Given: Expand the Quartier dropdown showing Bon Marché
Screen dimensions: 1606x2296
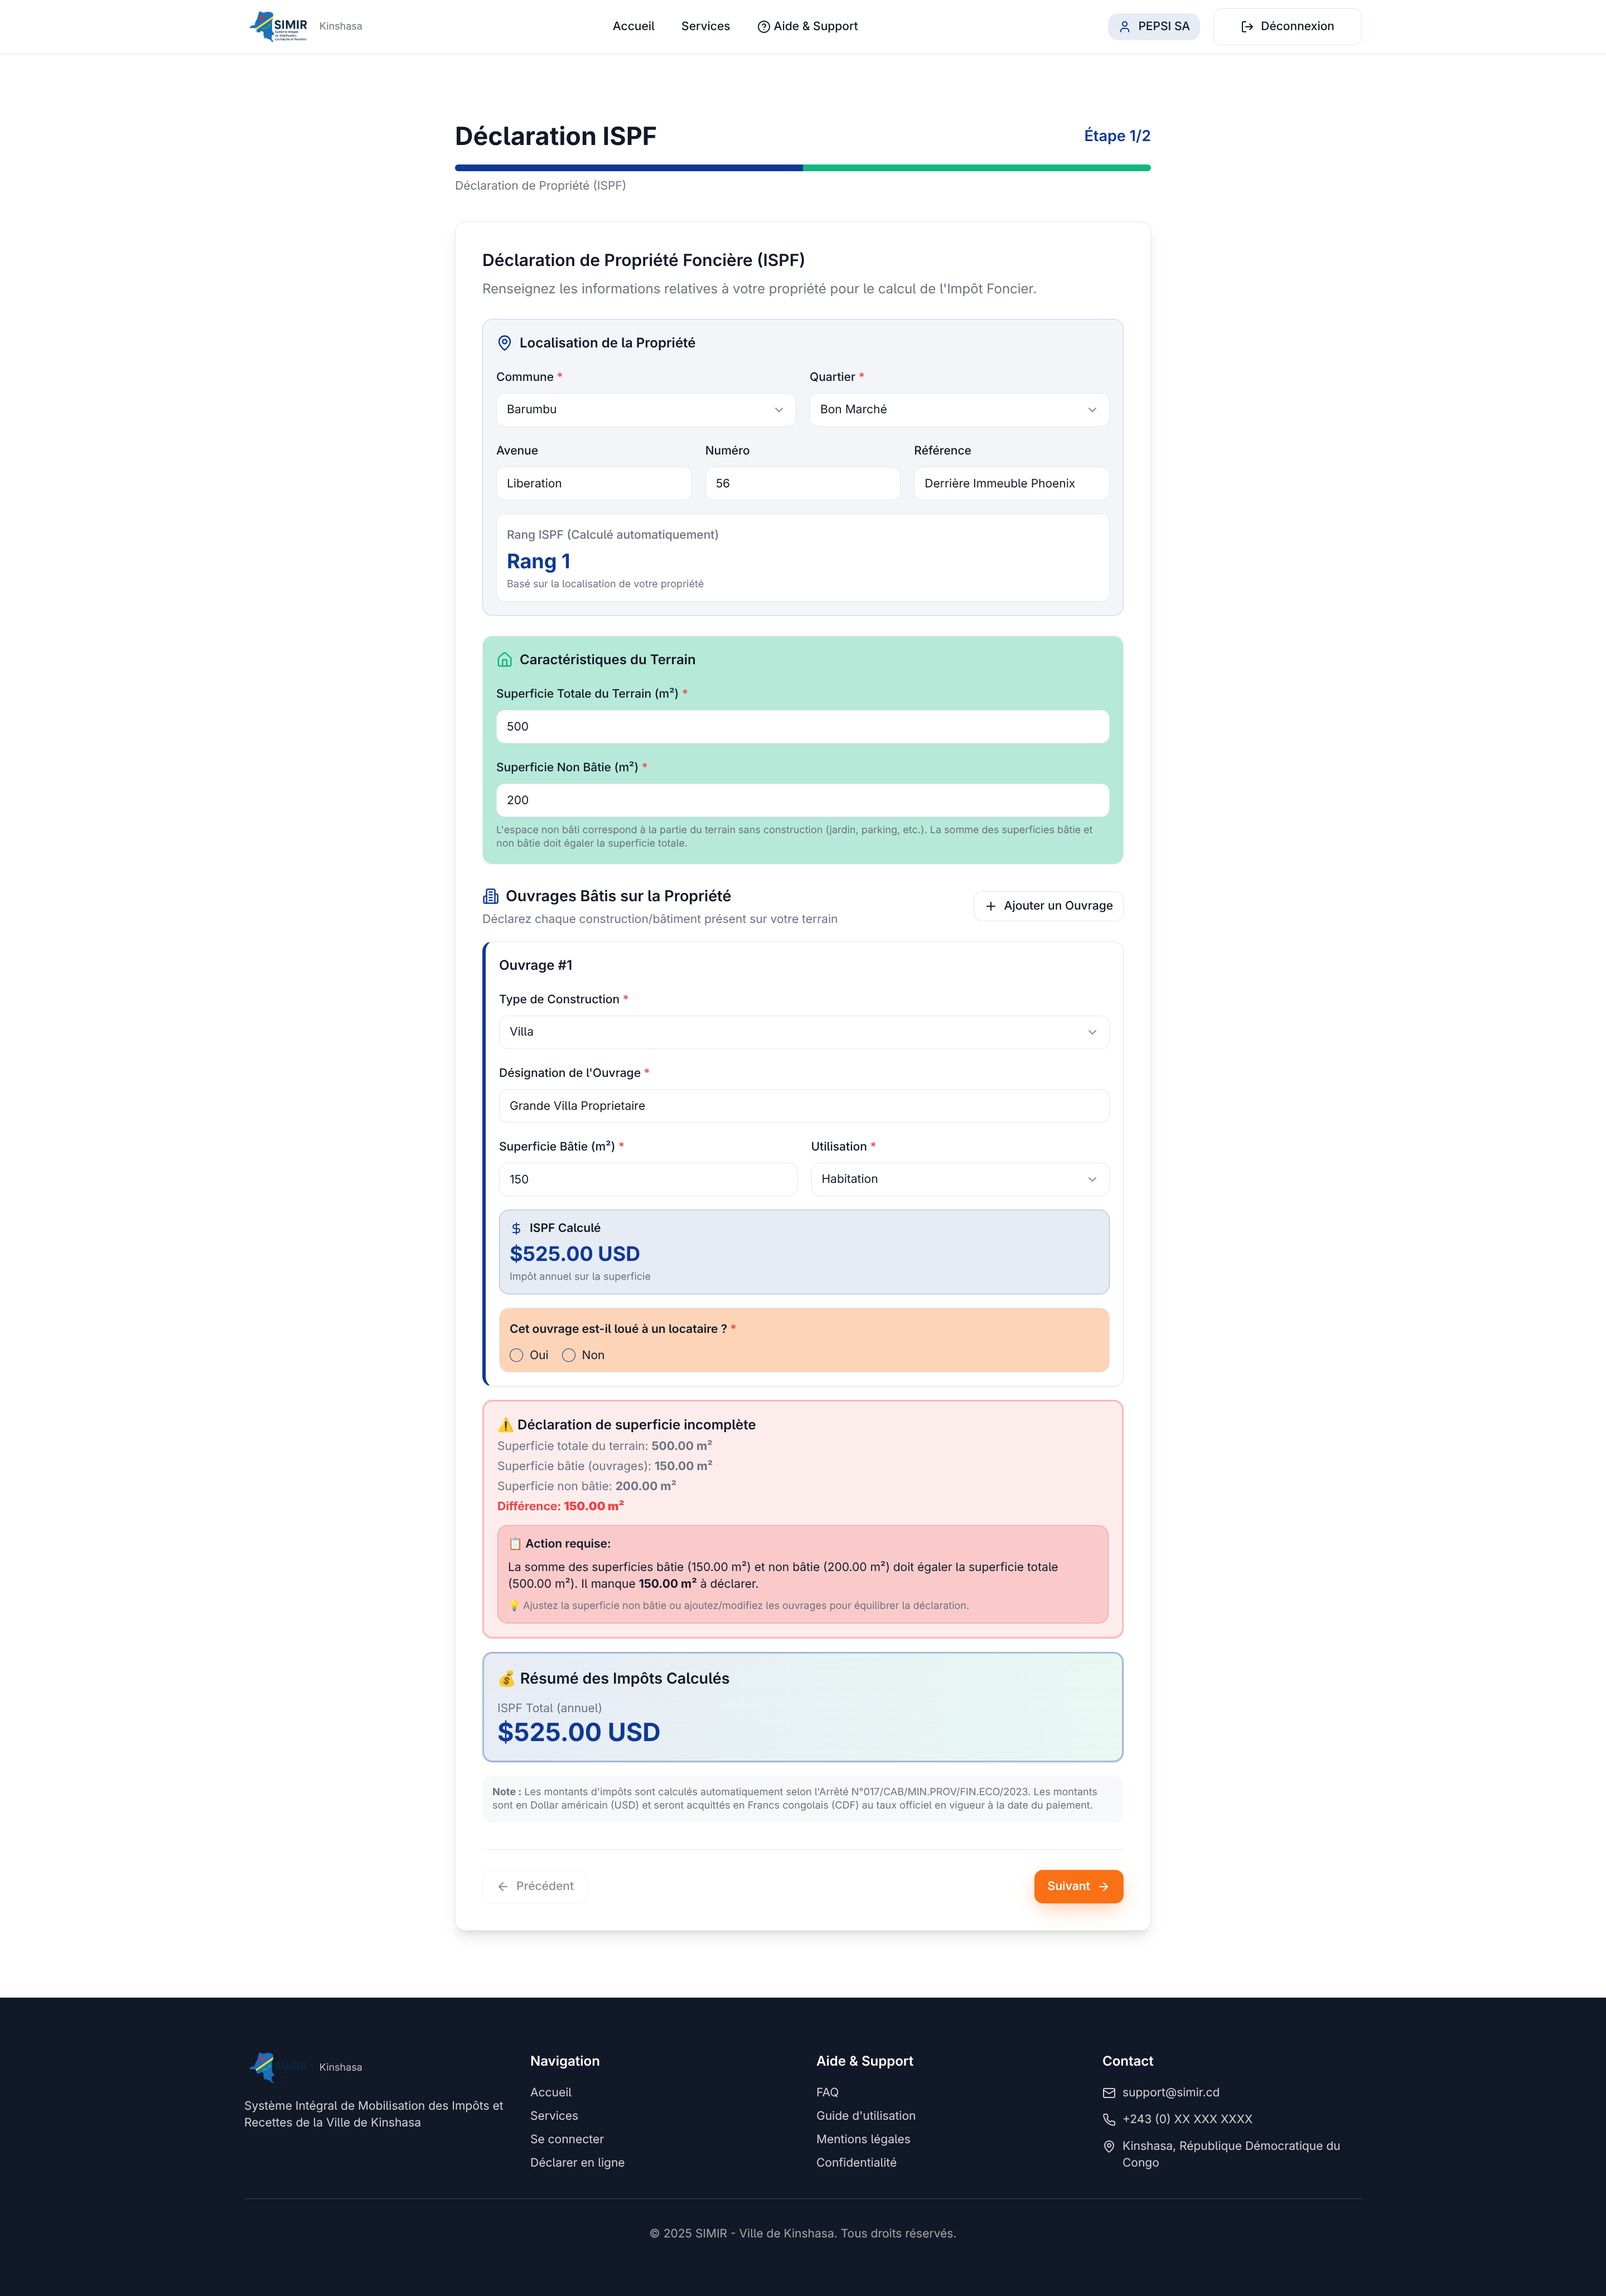Looking at the screenshot, I should tap(958, 410).
